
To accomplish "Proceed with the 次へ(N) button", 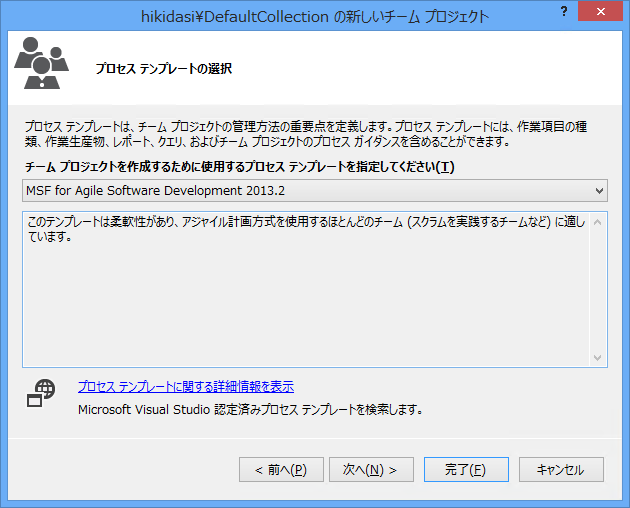I will pyautogui.click(x=371, y=469).
